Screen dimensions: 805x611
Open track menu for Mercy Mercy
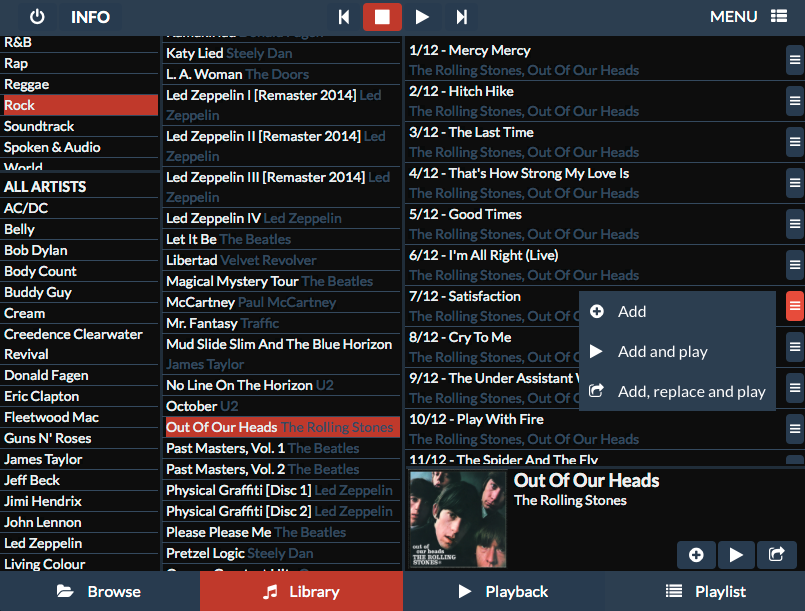(794, 60)
